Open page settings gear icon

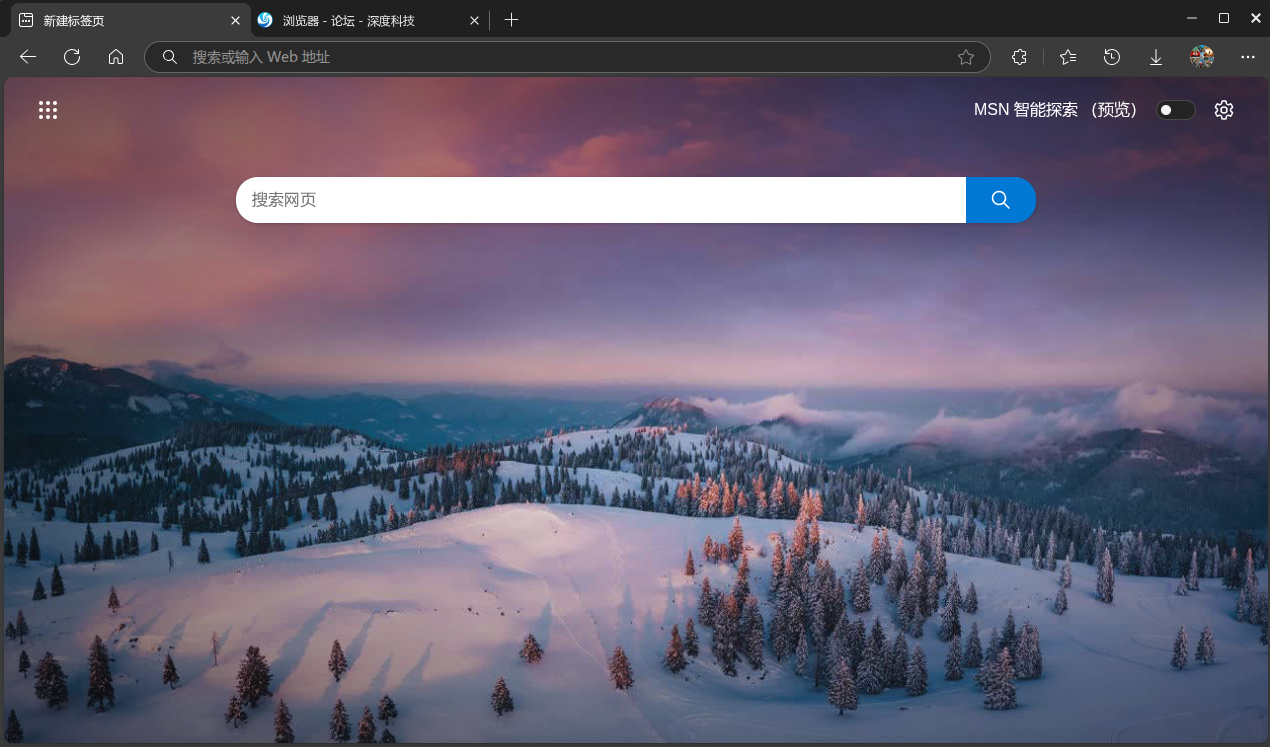click(1224, 110)
